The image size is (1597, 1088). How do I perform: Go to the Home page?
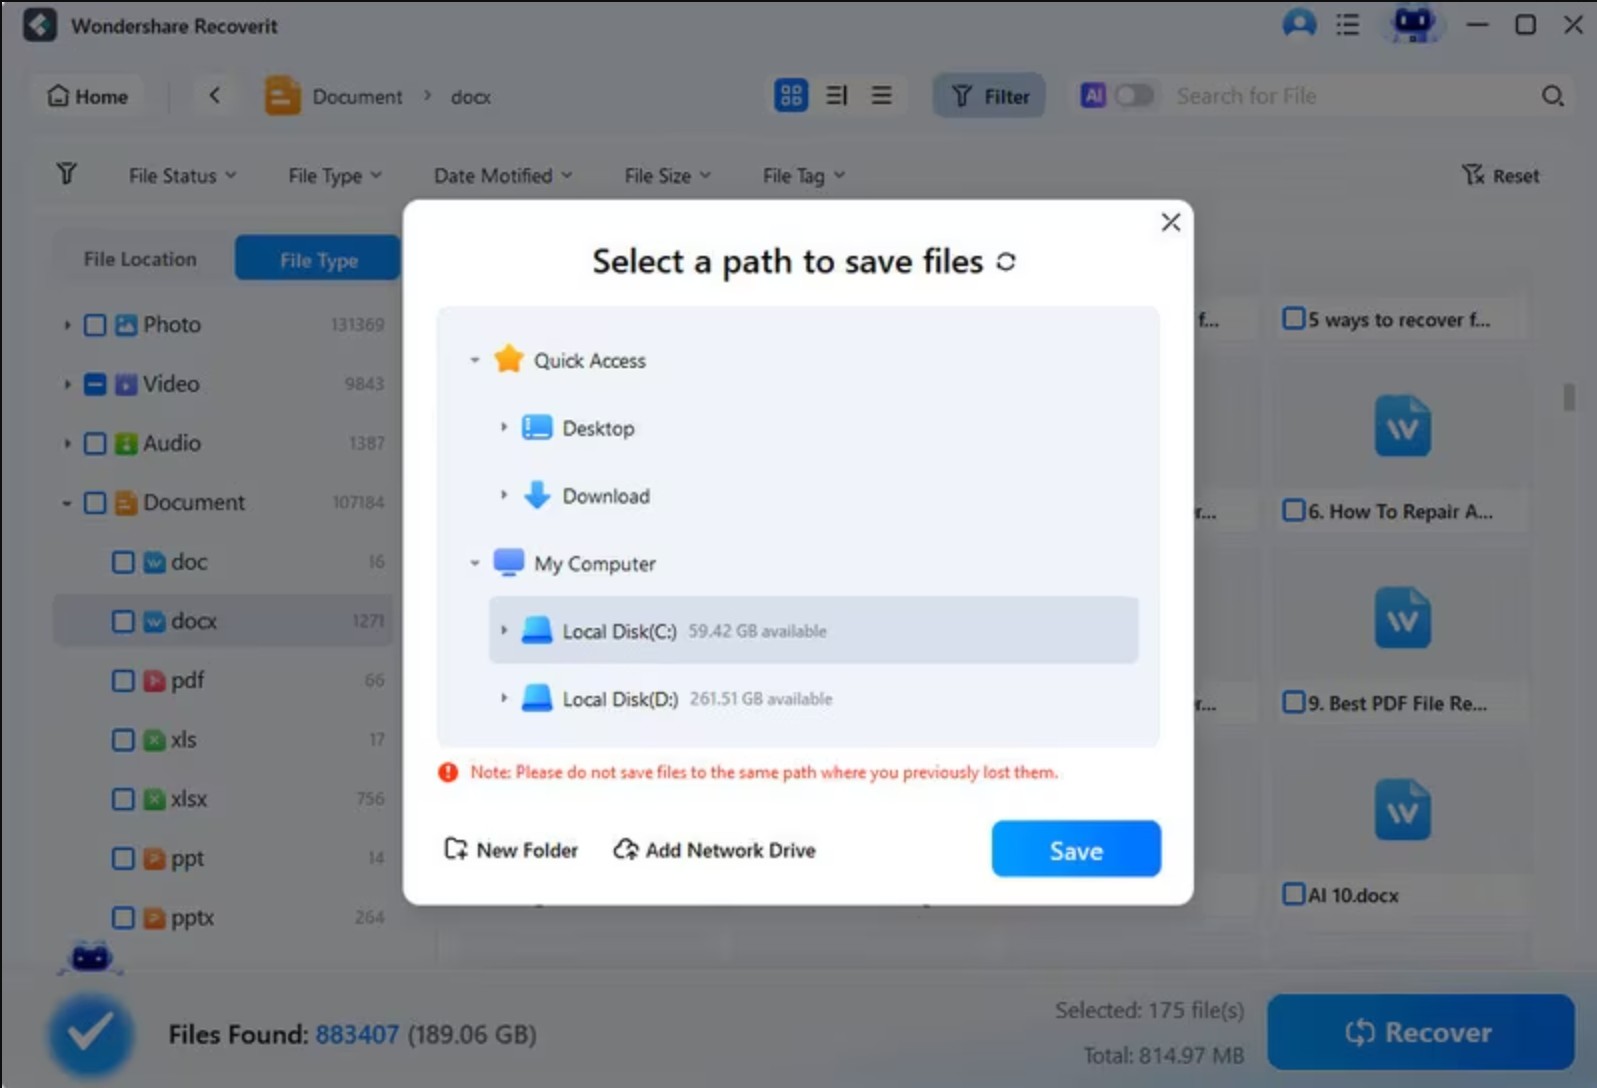[88, 96]
